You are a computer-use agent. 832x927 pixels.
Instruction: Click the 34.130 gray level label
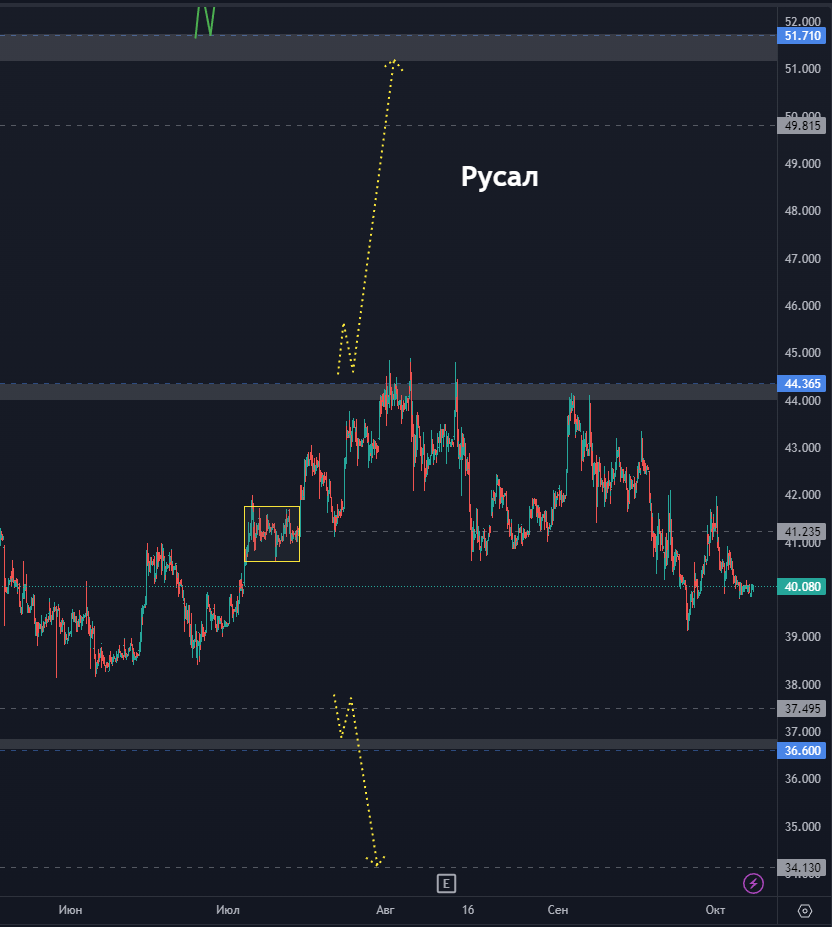(802, 868)
